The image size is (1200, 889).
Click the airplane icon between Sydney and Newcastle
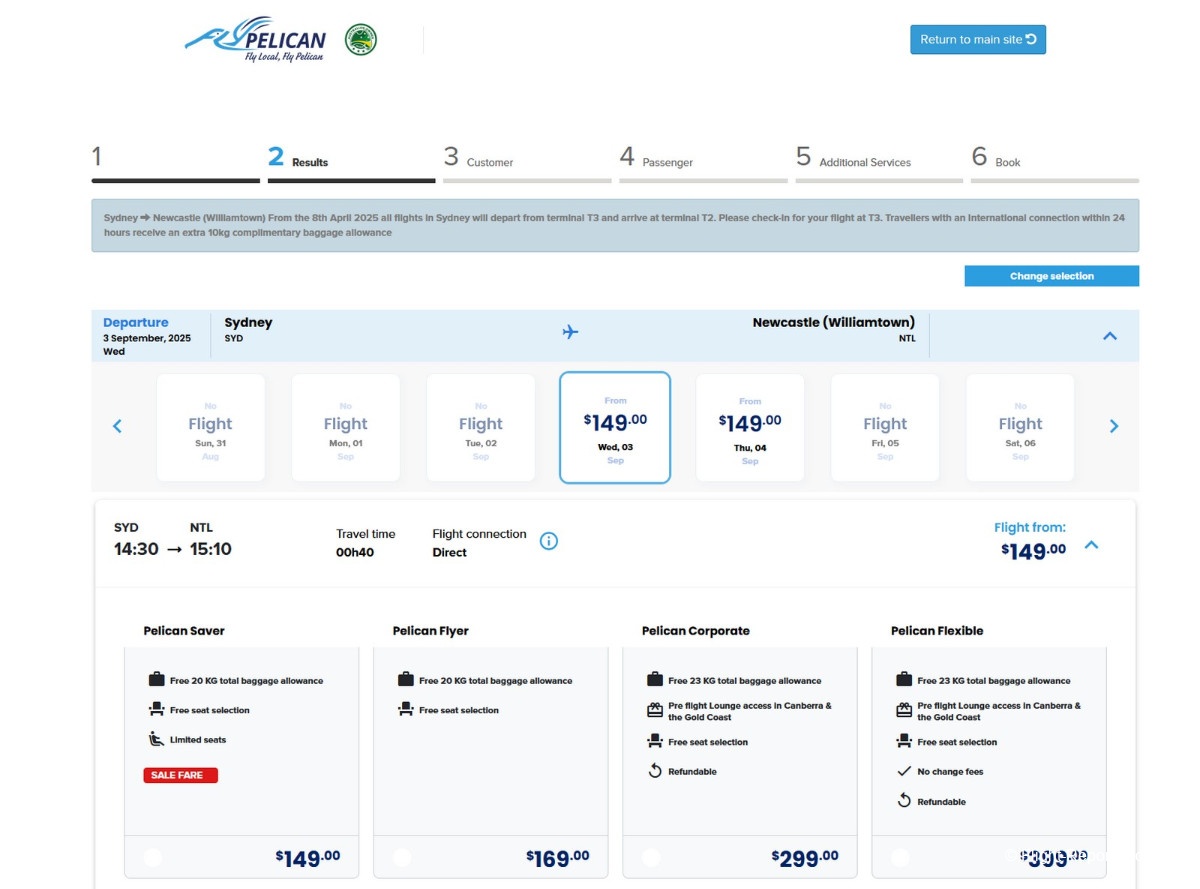[x=570, y=332]
